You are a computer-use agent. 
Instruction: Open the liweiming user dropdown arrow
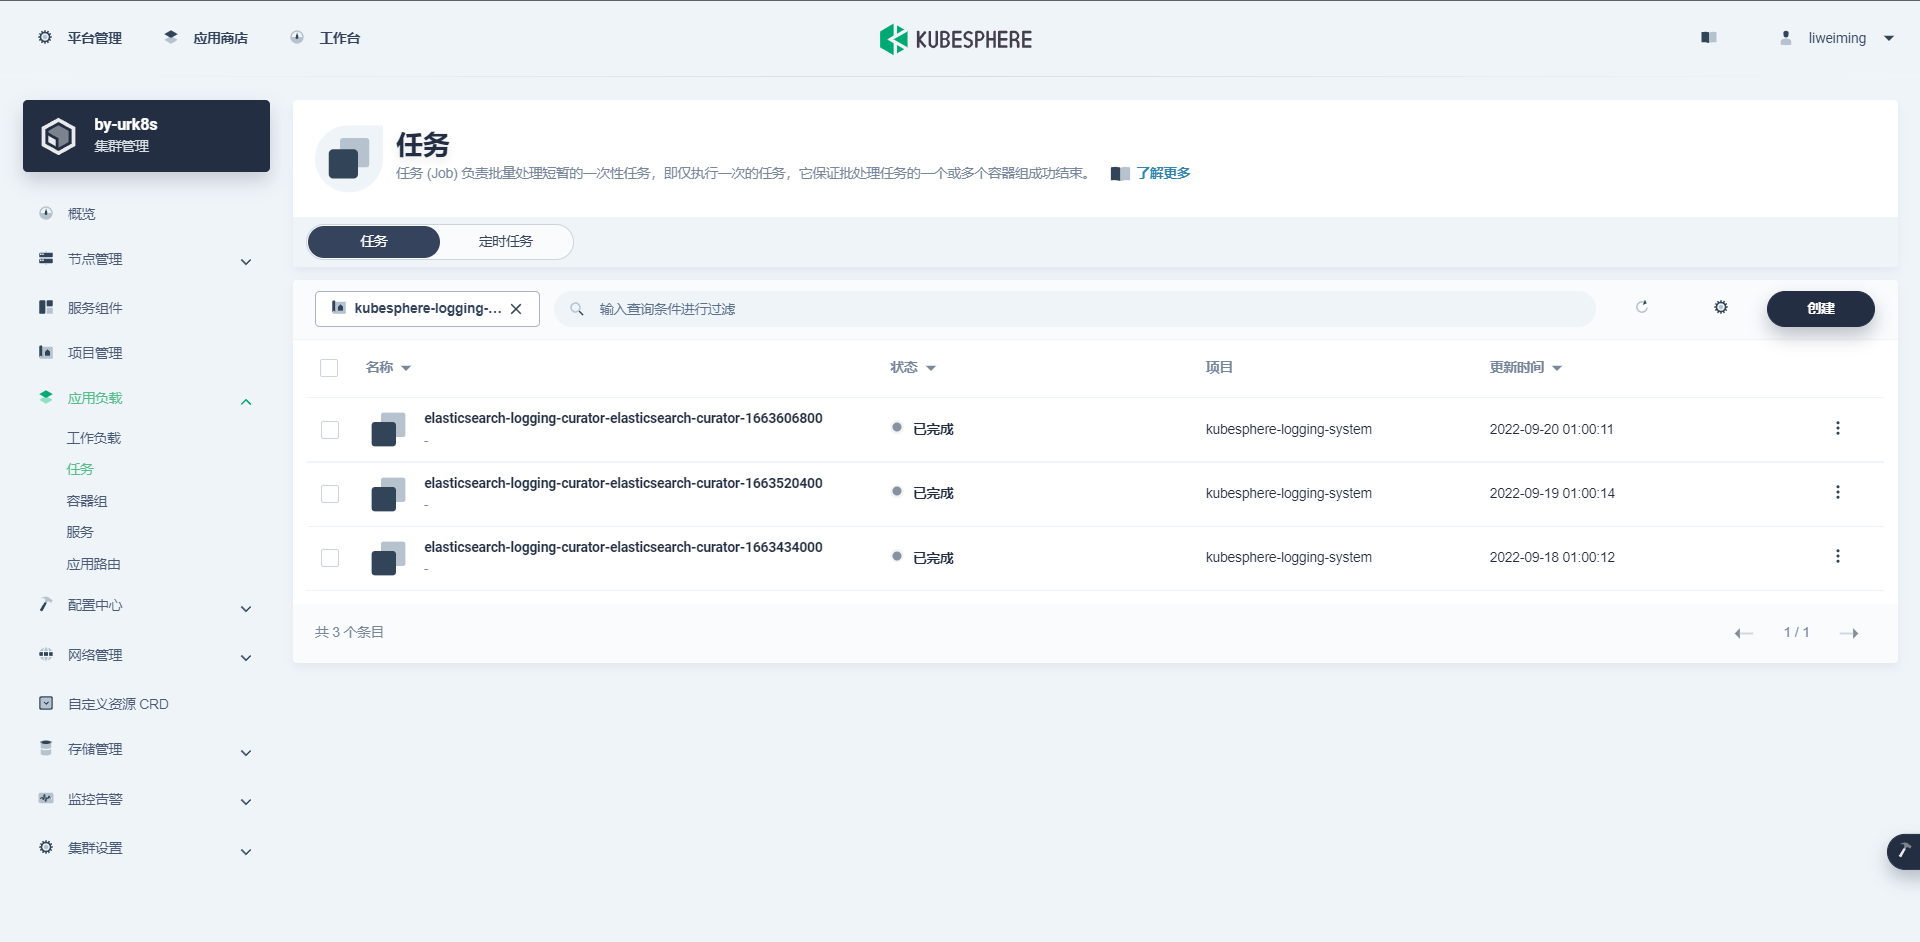coord(1889,38)
